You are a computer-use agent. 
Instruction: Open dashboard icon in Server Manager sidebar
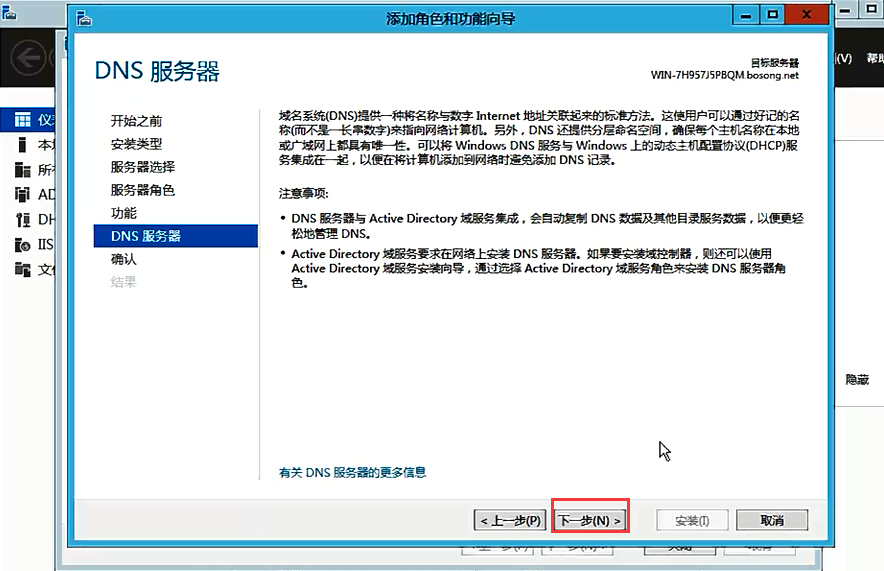pos(23,119)
